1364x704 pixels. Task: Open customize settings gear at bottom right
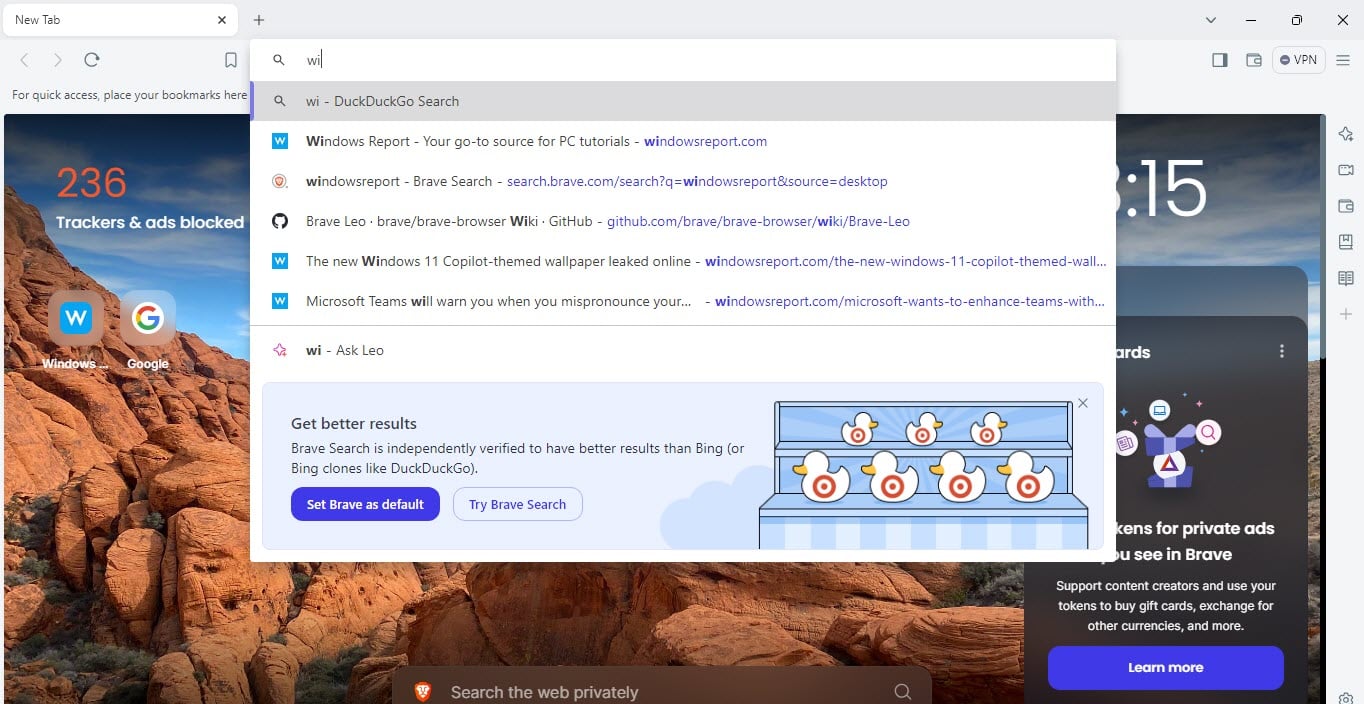point(1346,698)
